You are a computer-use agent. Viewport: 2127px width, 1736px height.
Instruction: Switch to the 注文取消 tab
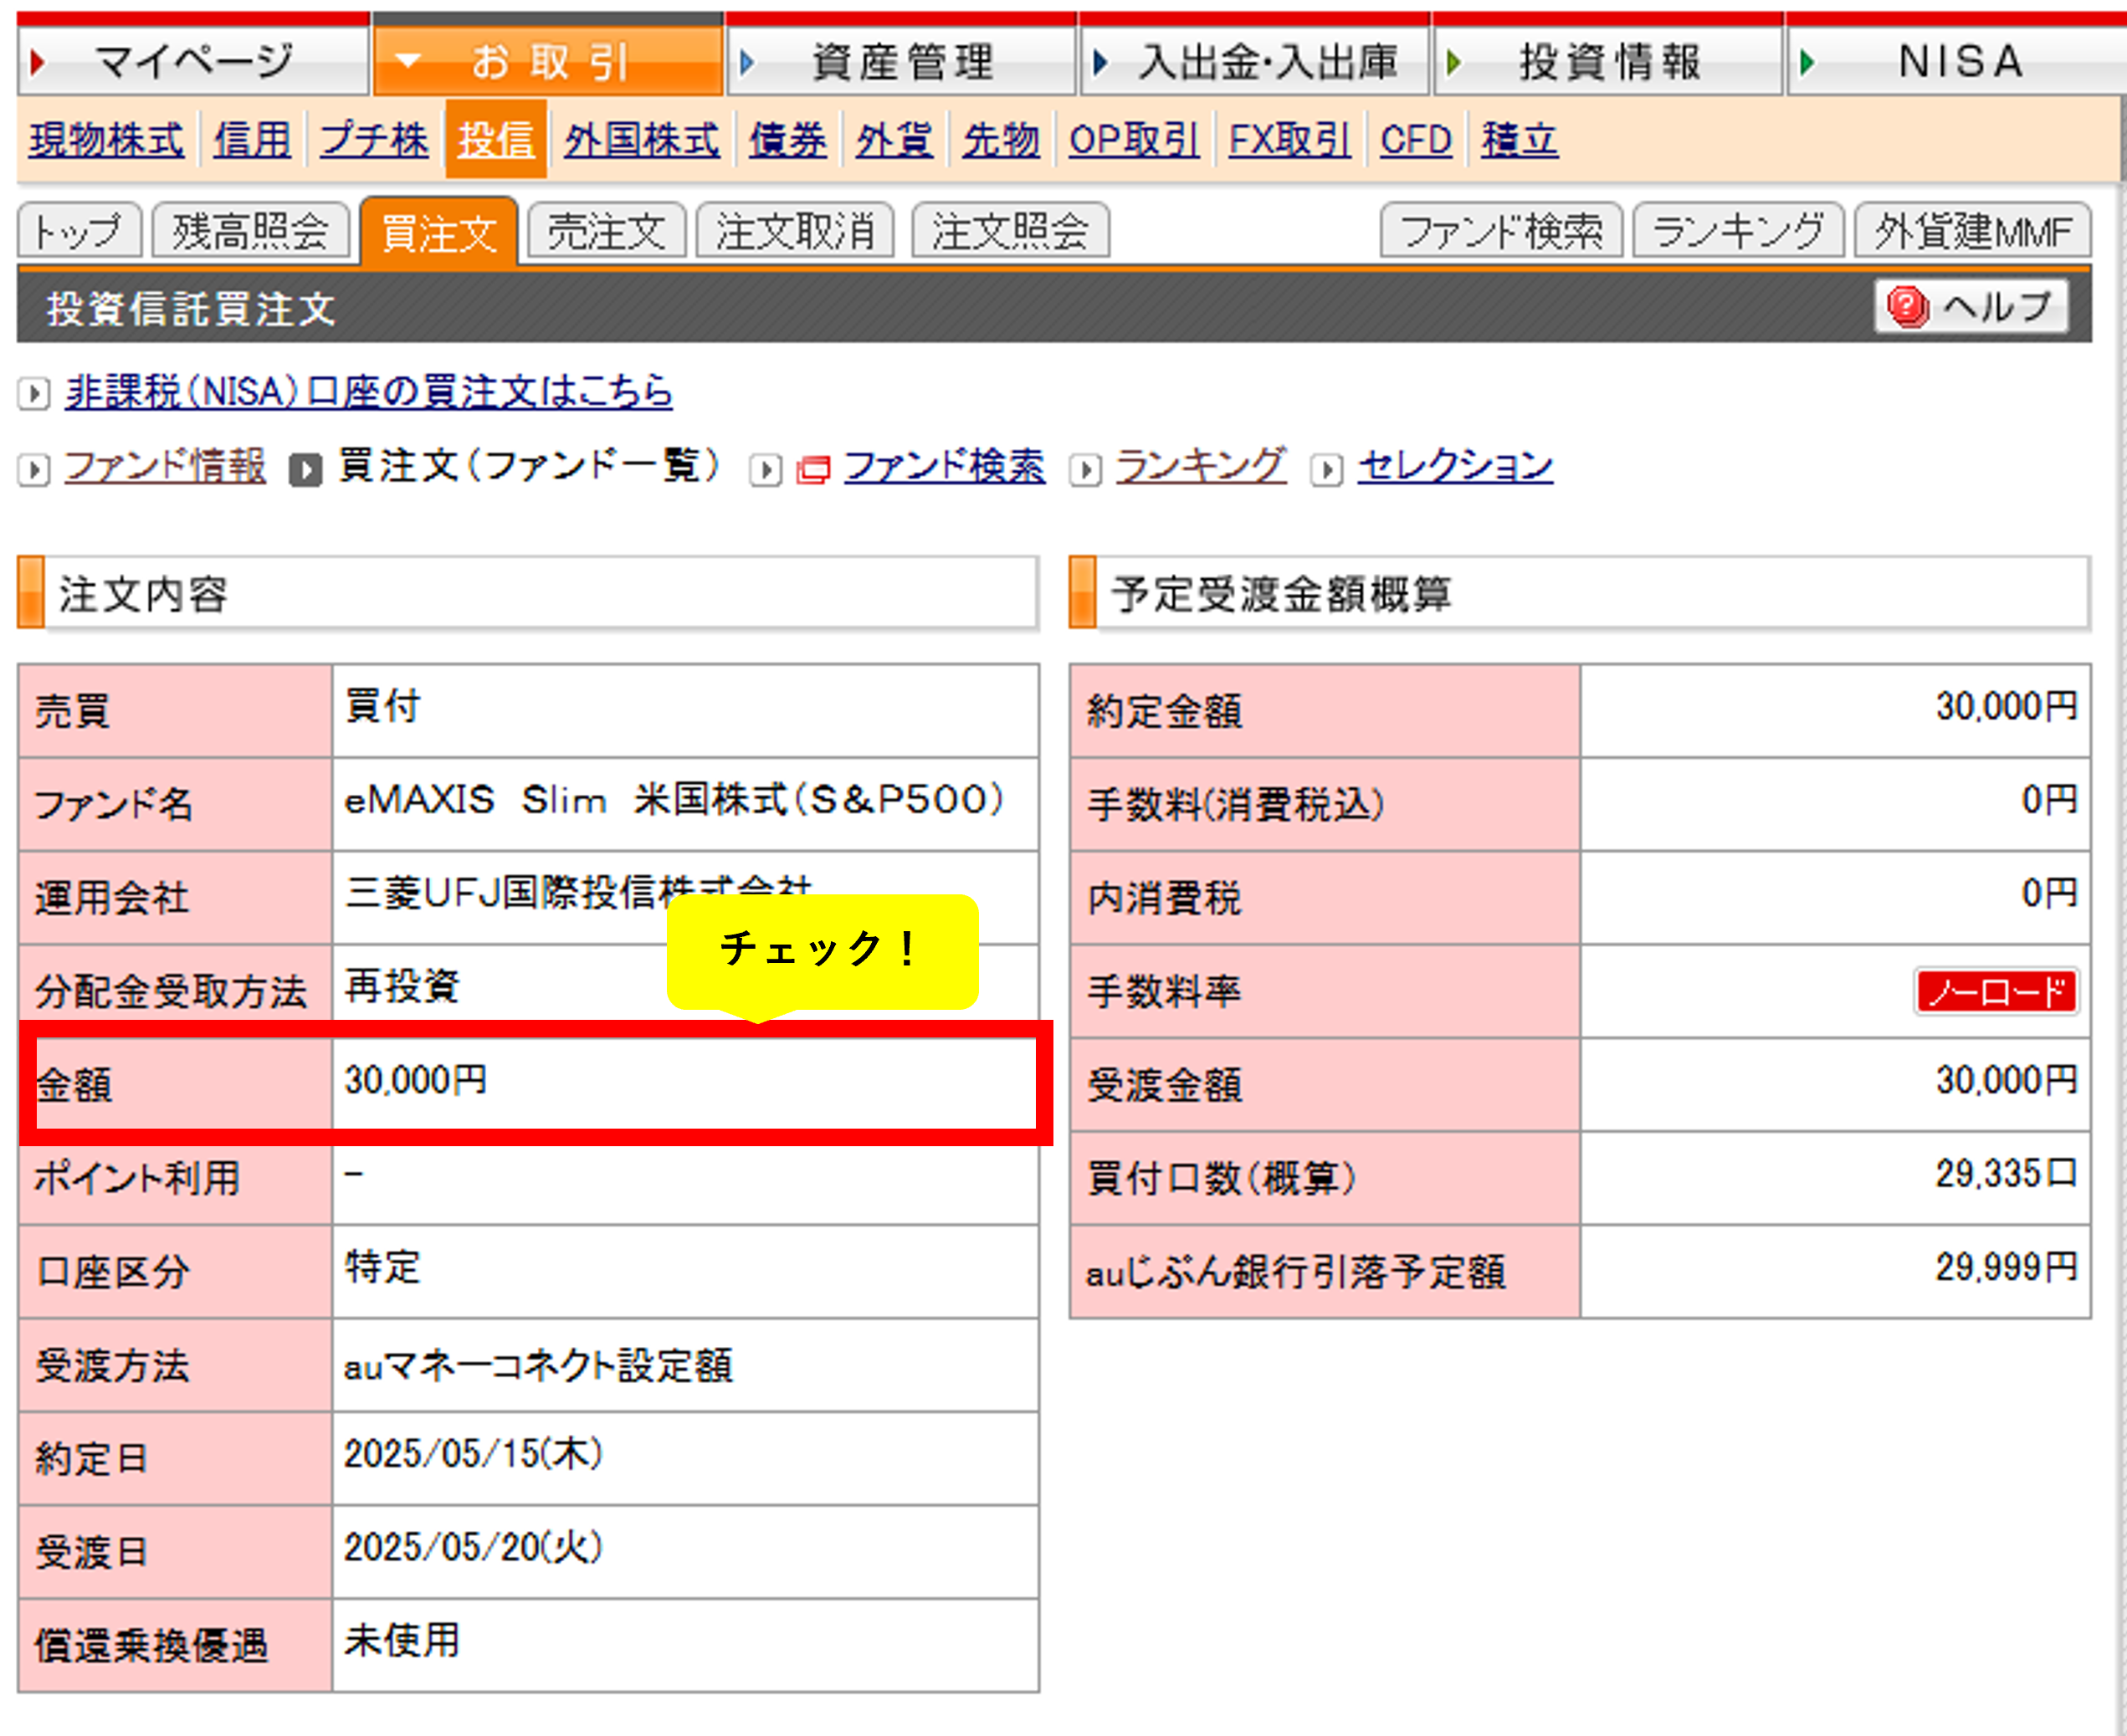click(795, 231)
